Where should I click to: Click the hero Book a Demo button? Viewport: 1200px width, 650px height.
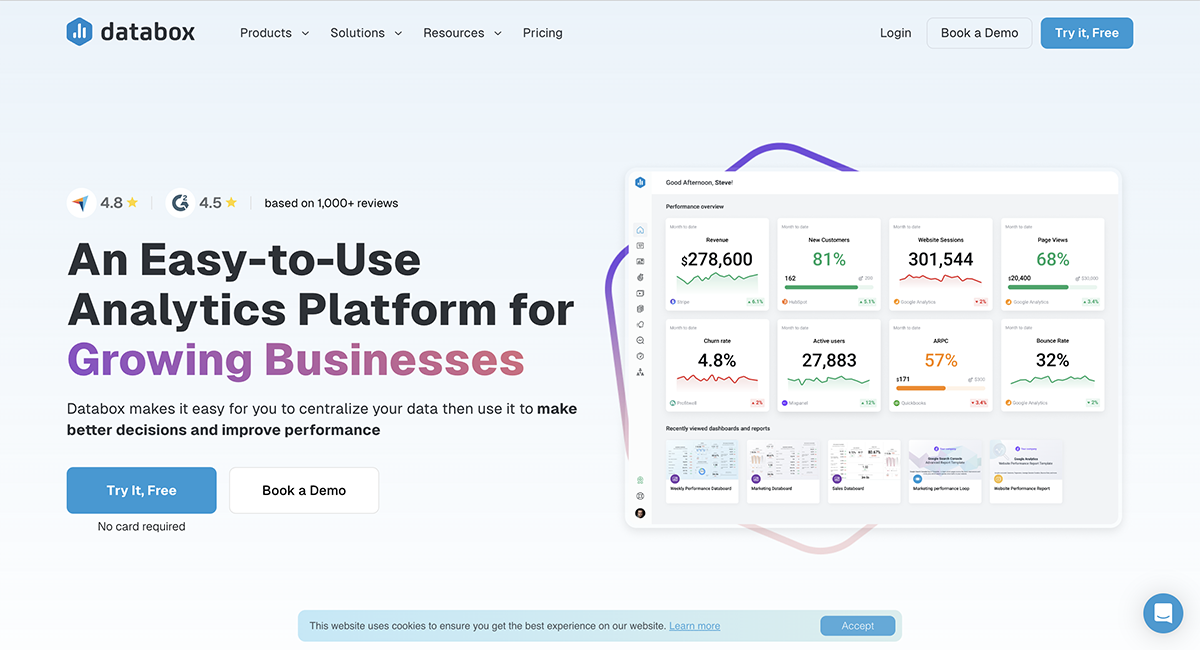(304, 490)
